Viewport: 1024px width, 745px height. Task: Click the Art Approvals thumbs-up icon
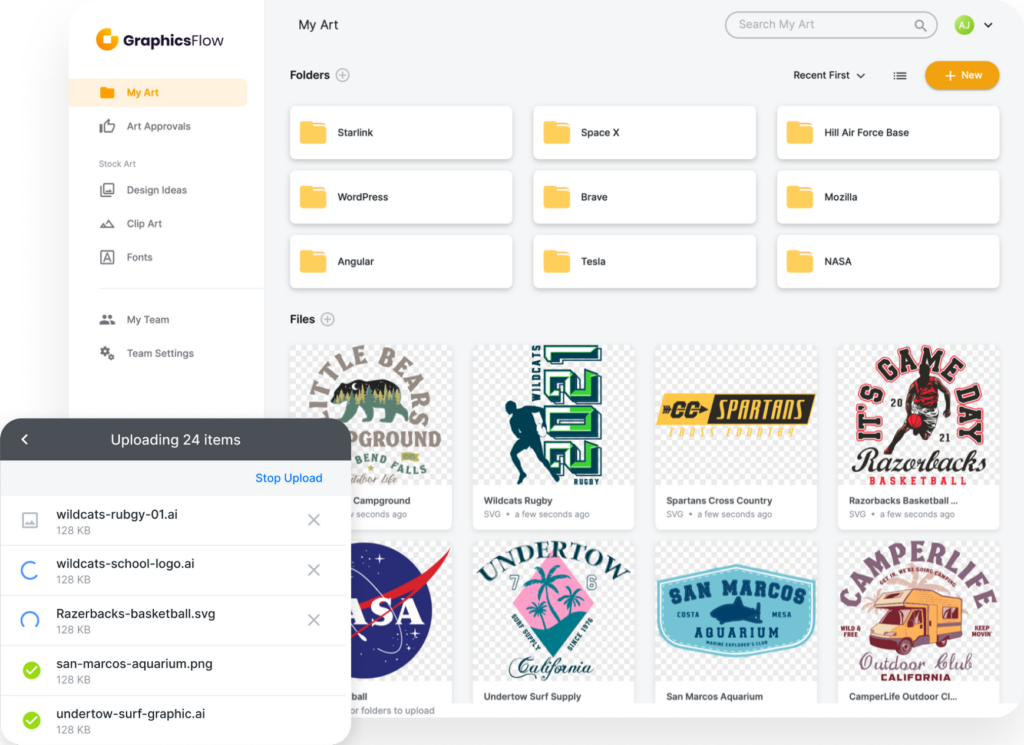click(x=107, y=125)
